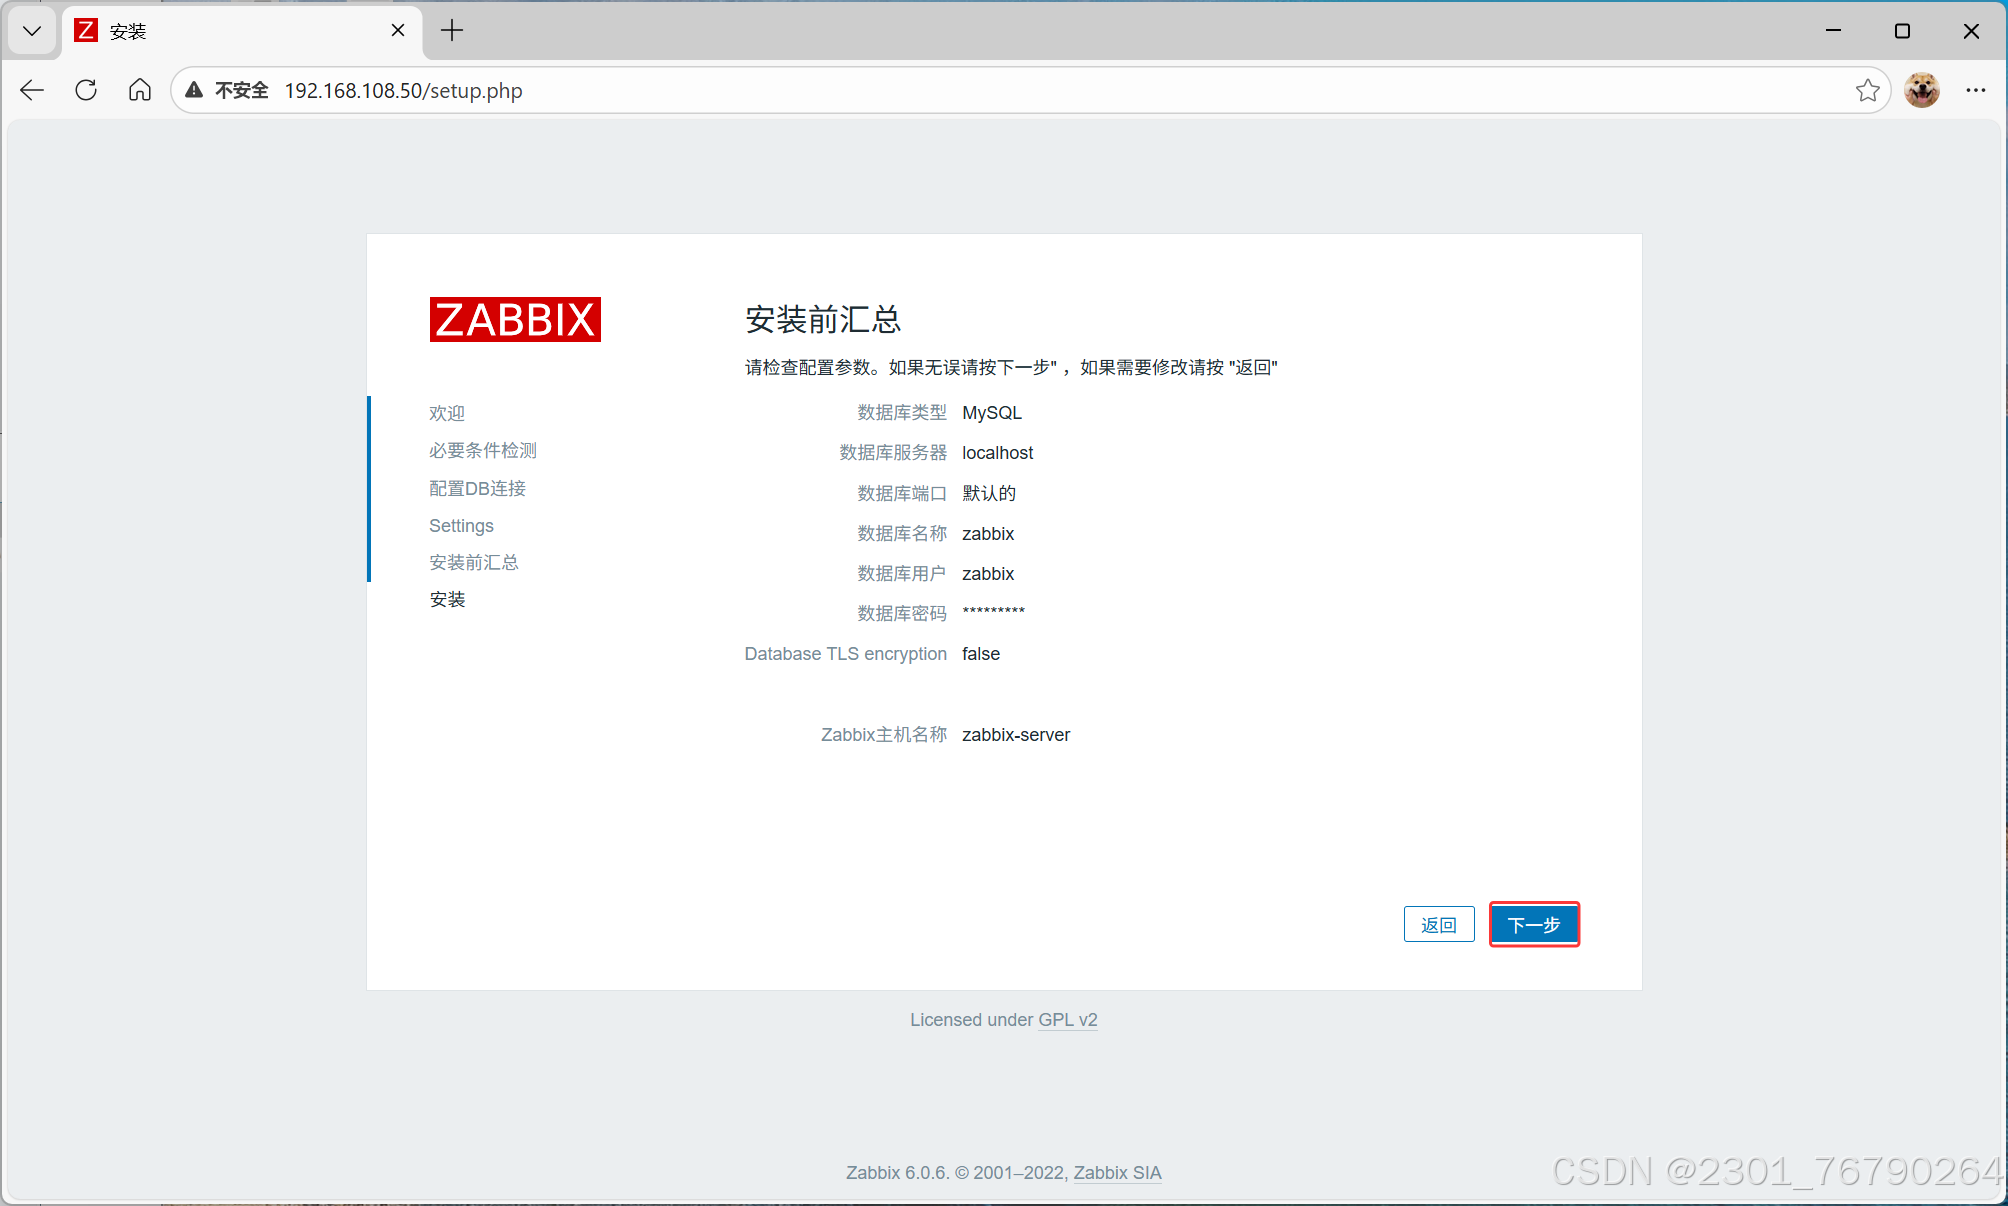The width and height of the screenshot is (2008, 1206).
Task: Click the back navigation arrow
Action: (31, 90)
